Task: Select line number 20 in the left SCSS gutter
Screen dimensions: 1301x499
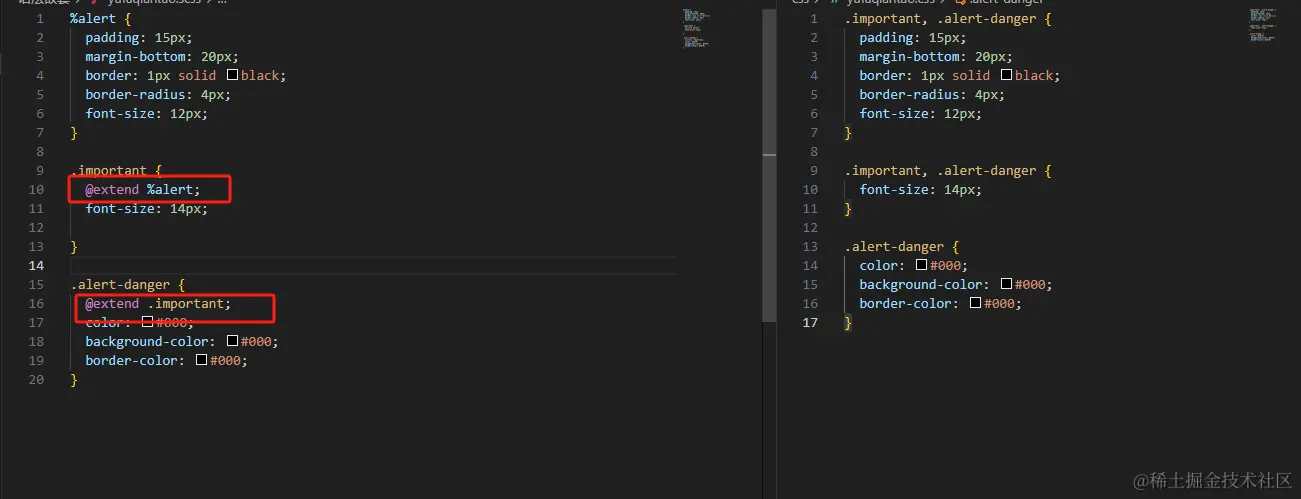Action: [36, 379]
